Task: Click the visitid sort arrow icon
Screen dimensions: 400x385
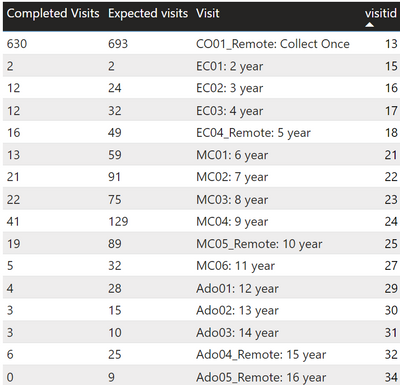Action: (x=369, y=25)
